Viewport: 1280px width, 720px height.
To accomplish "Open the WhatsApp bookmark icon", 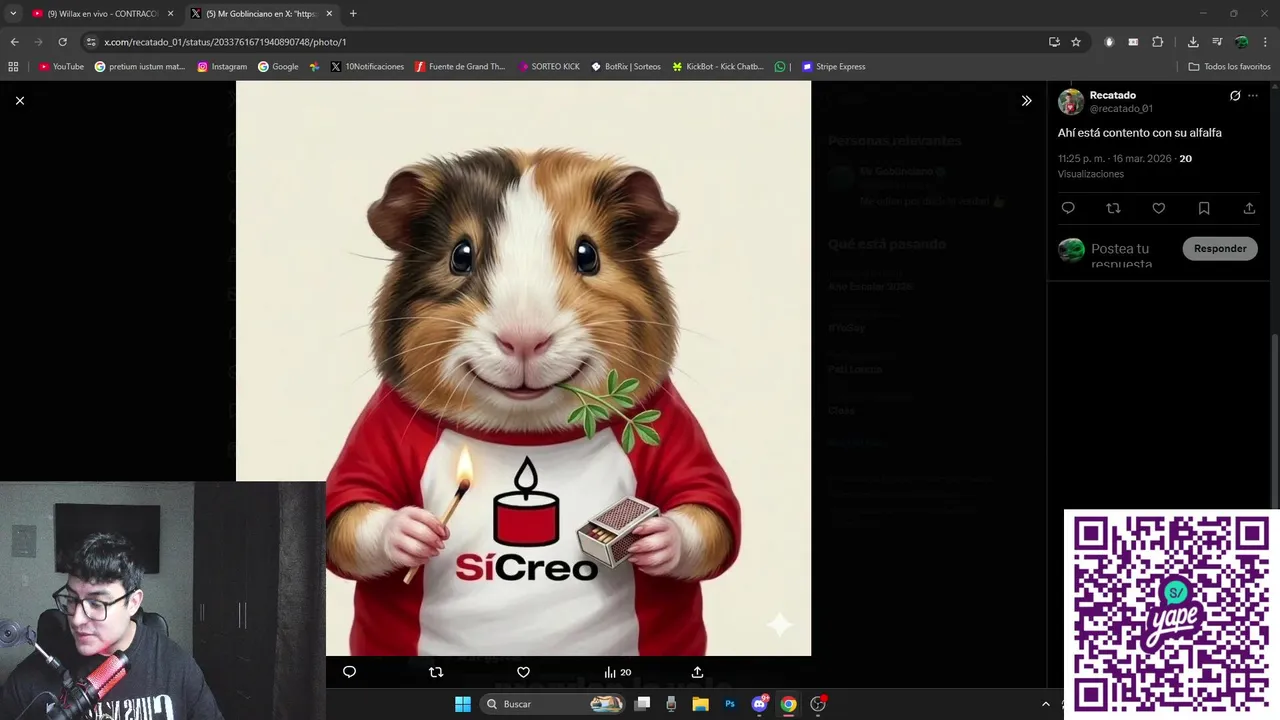I will pos(780,67).
